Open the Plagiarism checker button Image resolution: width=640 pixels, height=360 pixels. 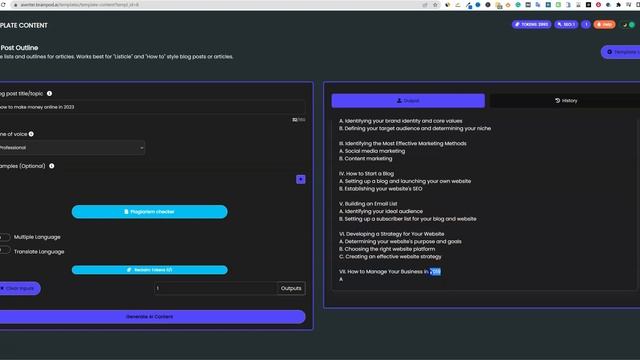[x=149, y=212]
